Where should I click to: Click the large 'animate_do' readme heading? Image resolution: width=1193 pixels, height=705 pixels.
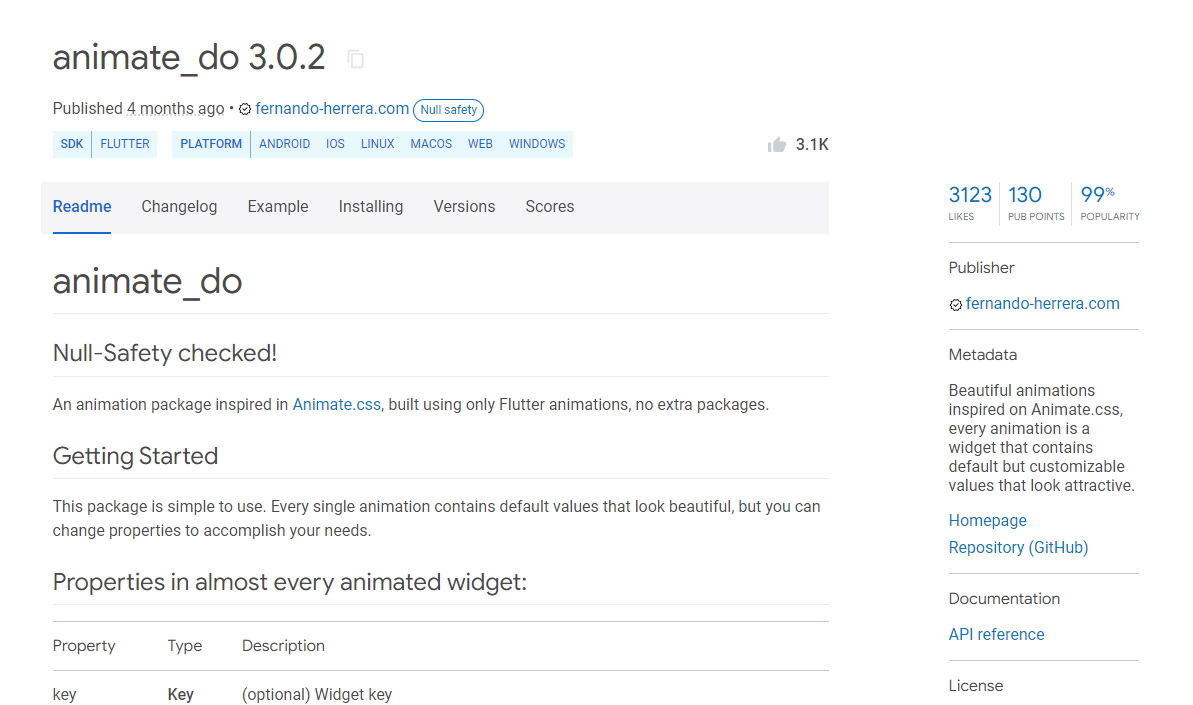(147, 281)
